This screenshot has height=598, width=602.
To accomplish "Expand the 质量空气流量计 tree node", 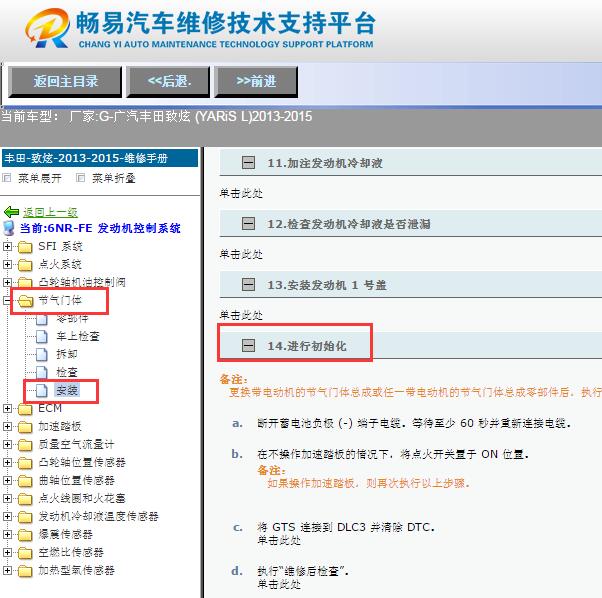I will click(7, 444).
